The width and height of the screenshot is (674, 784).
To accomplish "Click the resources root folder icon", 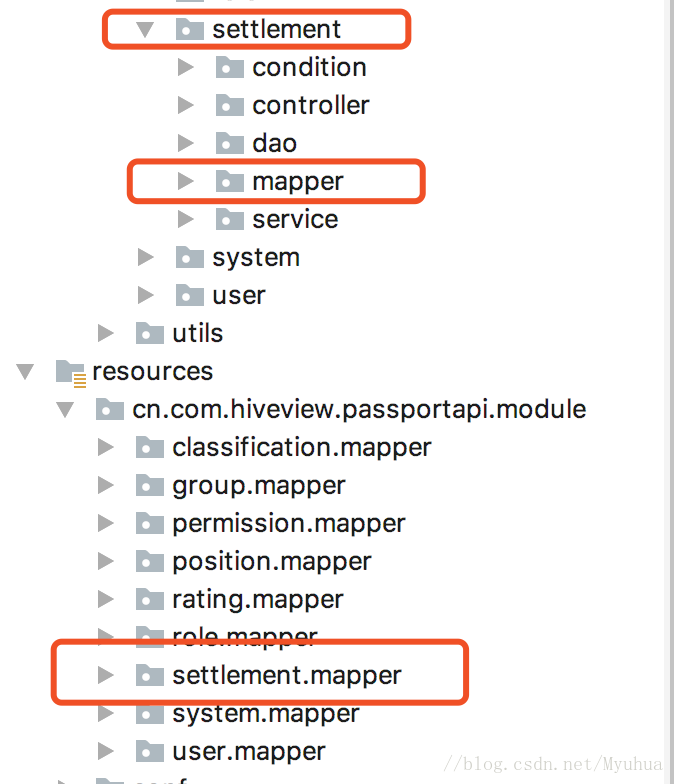I will click(x=70, y=373).
